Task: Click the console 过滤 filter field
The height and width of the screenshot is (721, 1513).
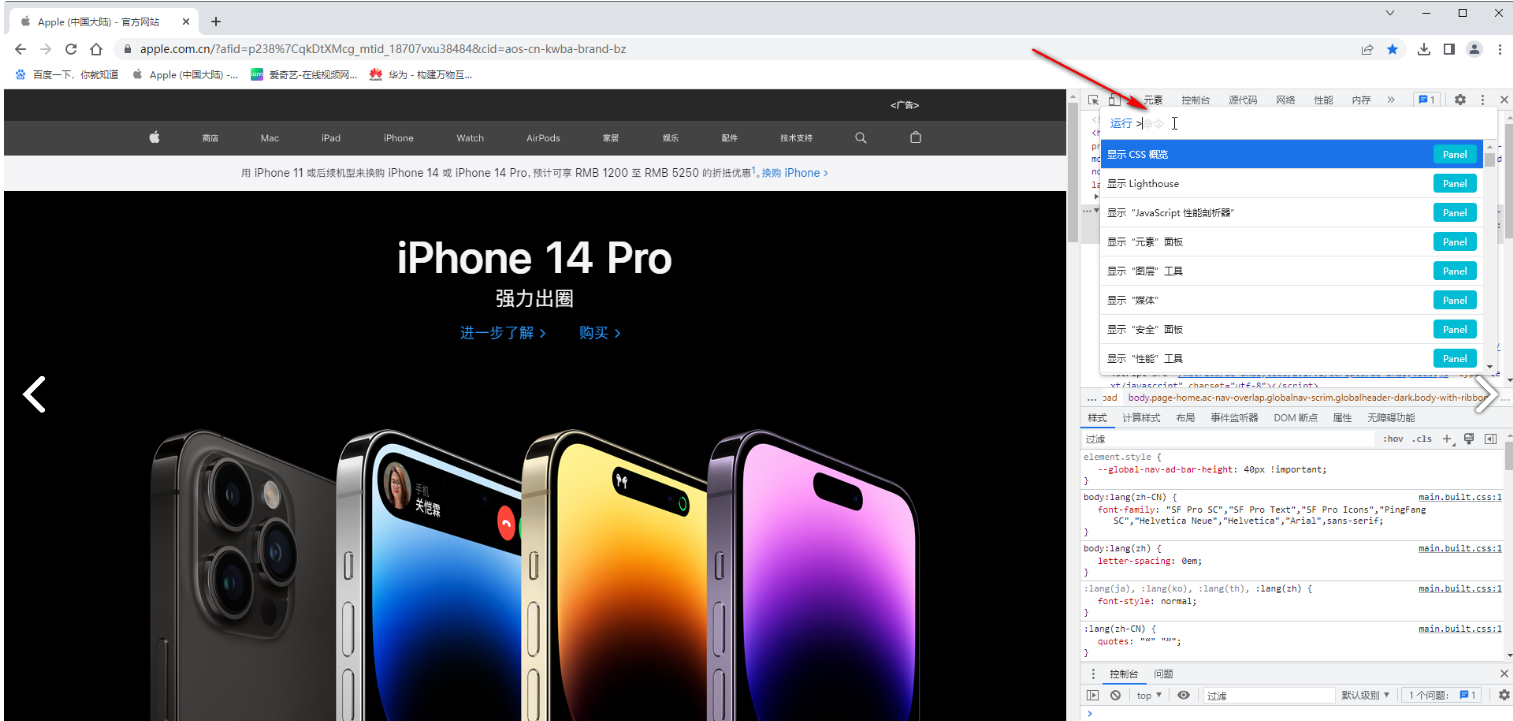Action: pyautogui.click(x=1268, y=695)
